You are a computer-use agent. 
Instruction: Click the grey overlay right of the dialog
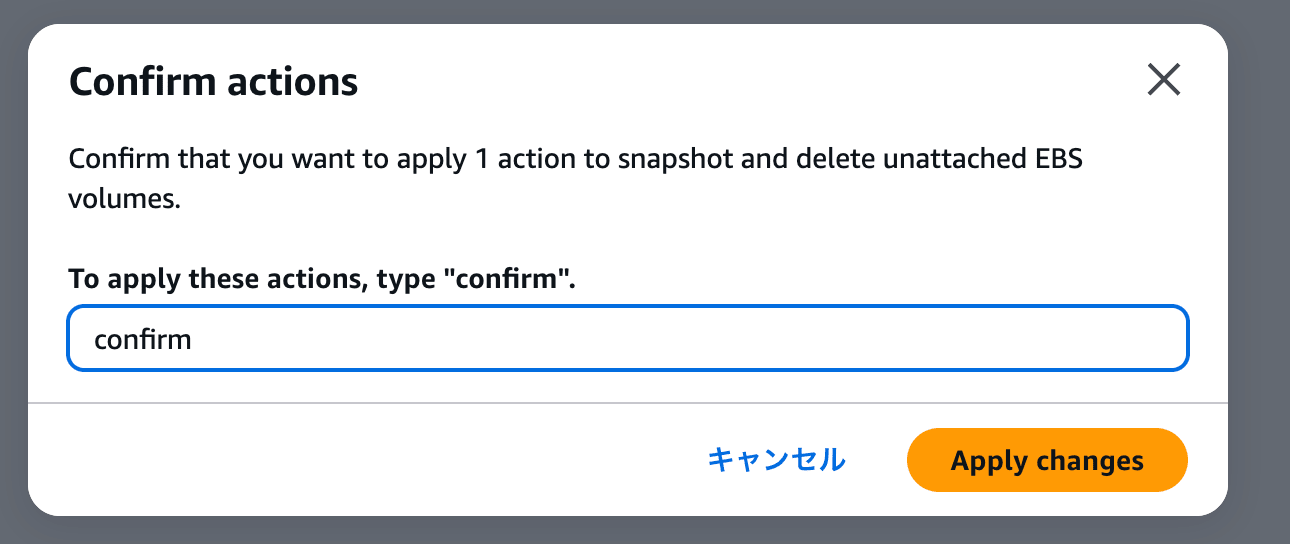click(x=1258, y=272)
